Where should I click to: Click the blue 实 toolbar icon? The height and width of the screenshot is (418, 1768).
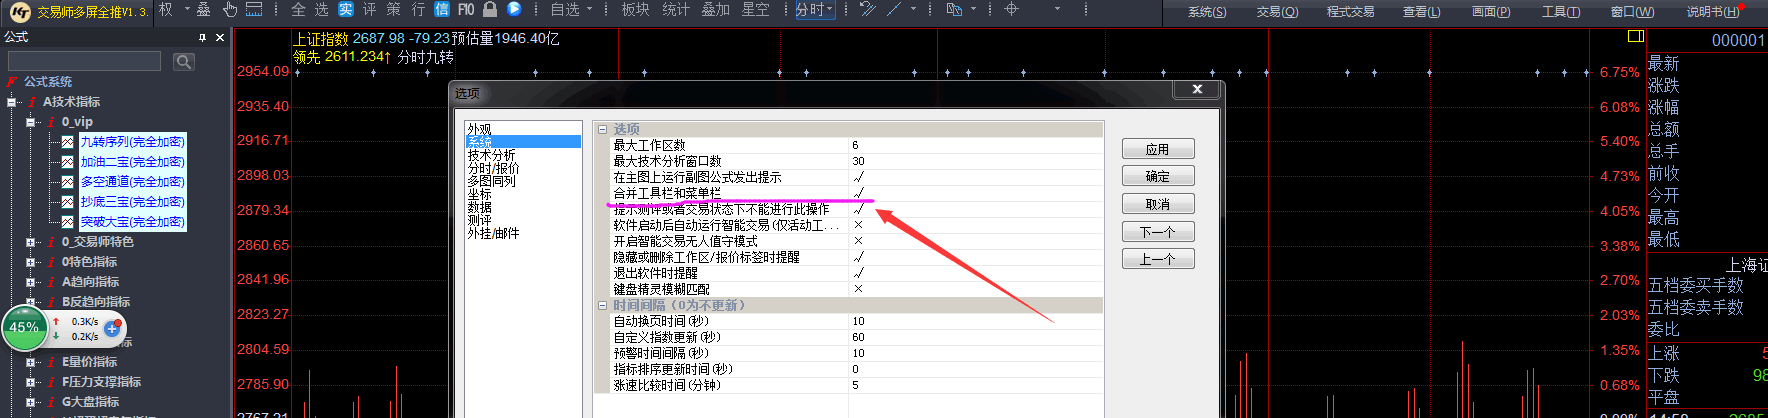coord(345,9)
